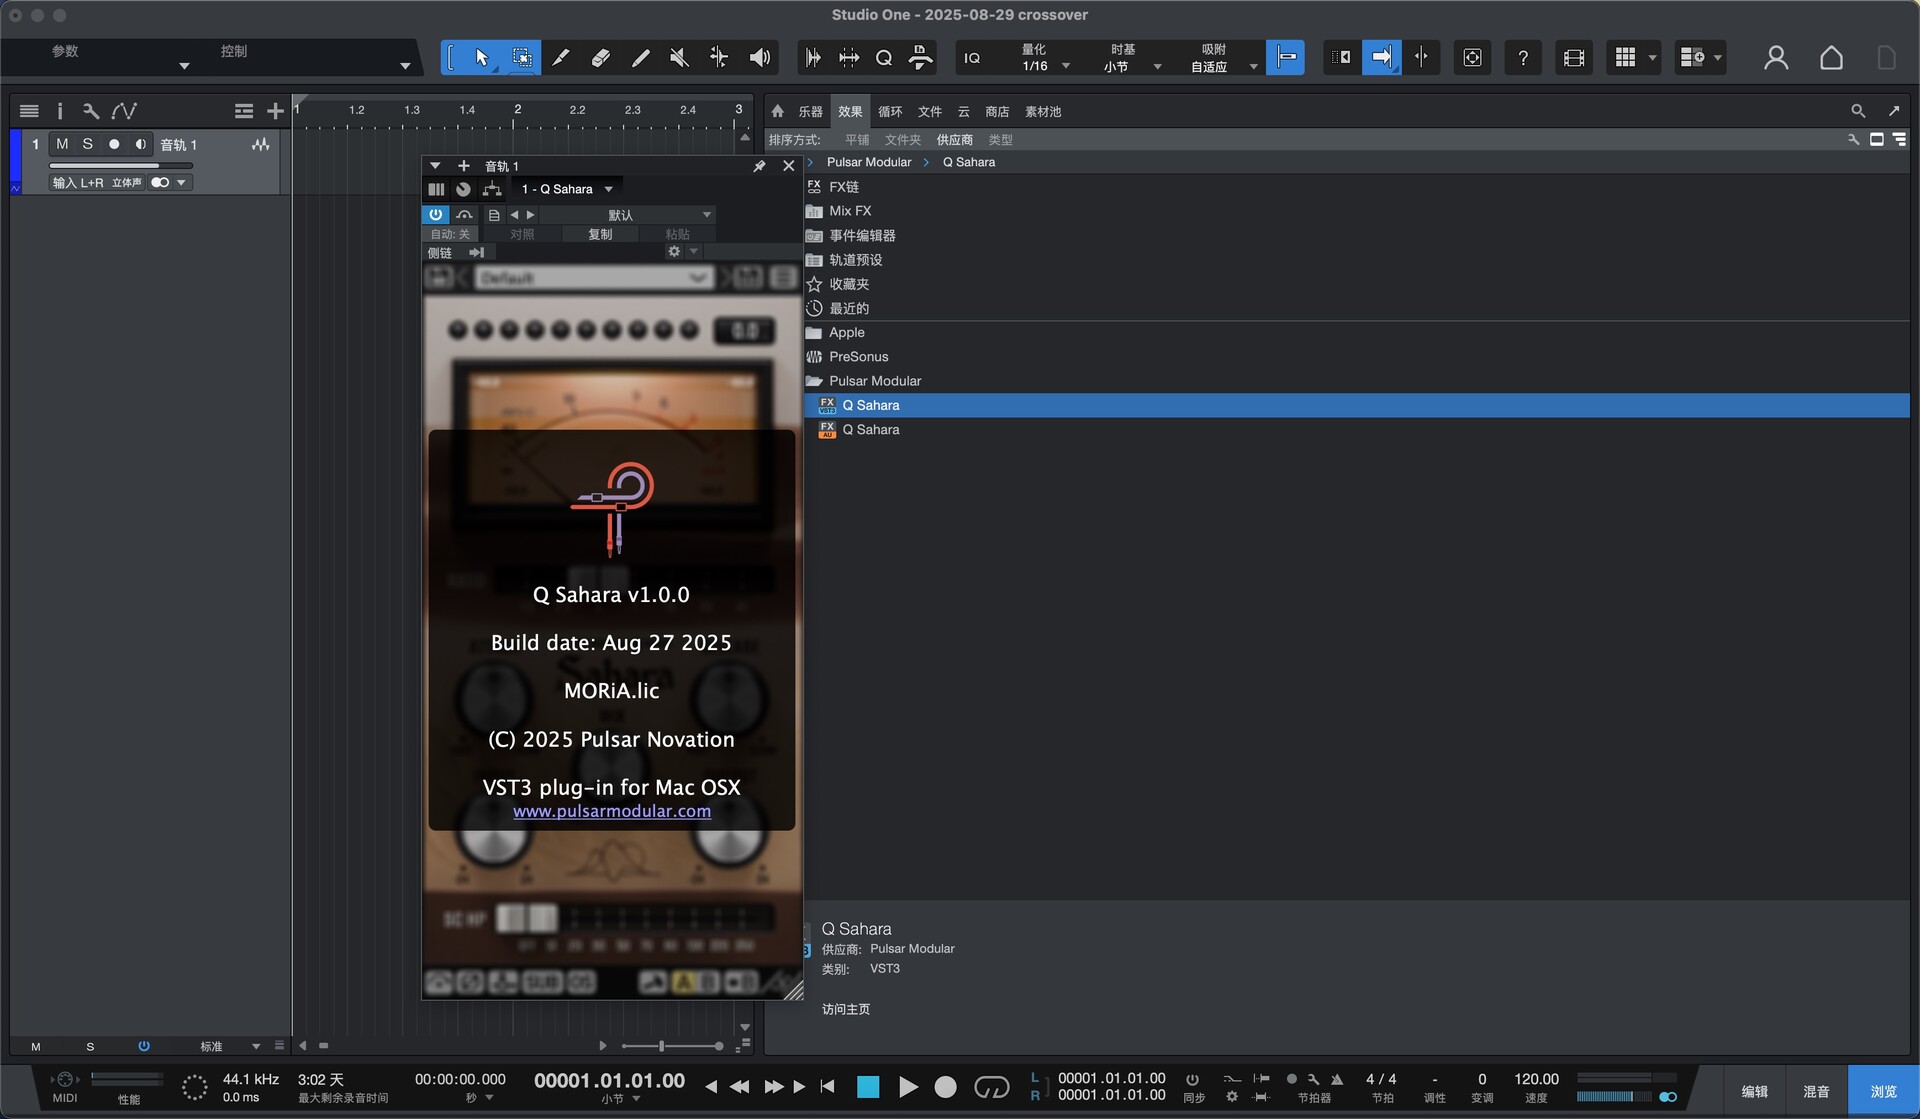
Task: Adjust track 1 volume fader
Action: click(120, 166)
